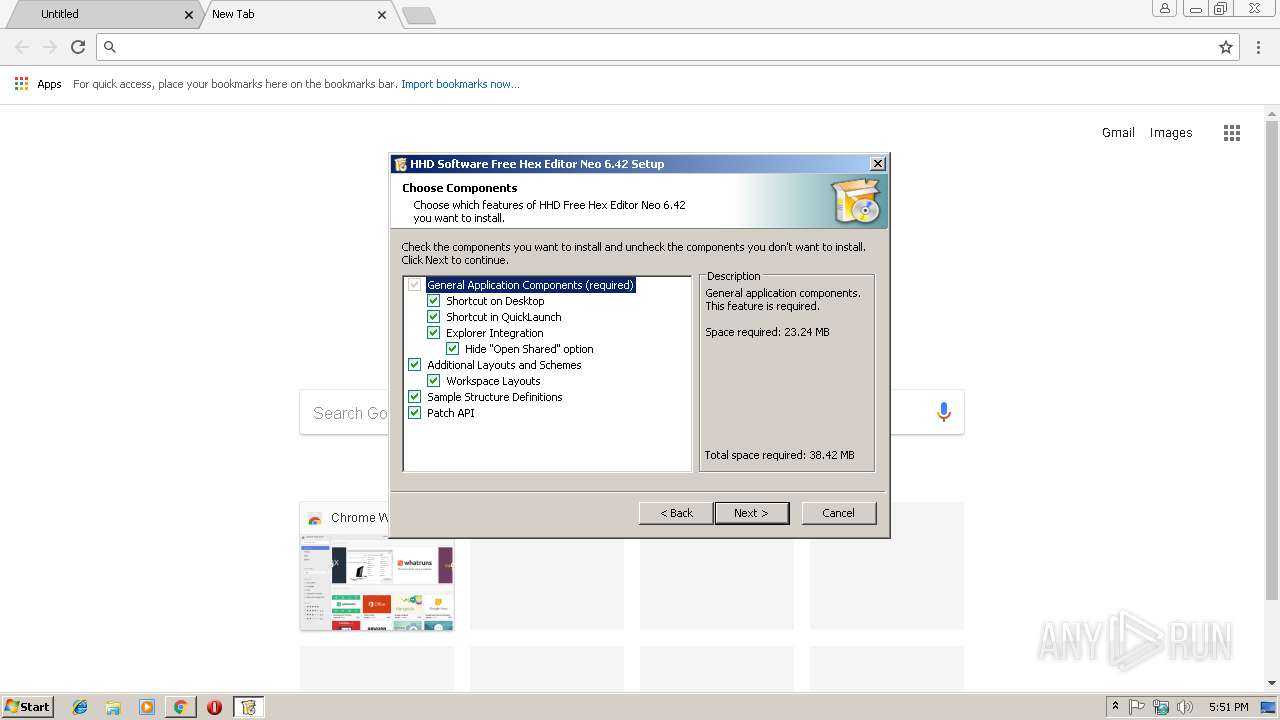Close the Hex Editor Neo Setup dialog
The width and height of the screenshot is (1280, 720).
click(x=877, y=164)
